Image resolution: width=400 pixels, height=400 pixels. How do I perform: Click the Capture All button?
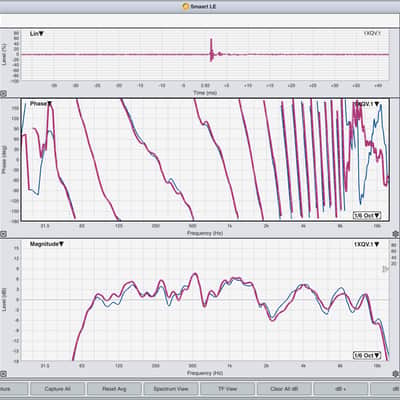point(57,389)
